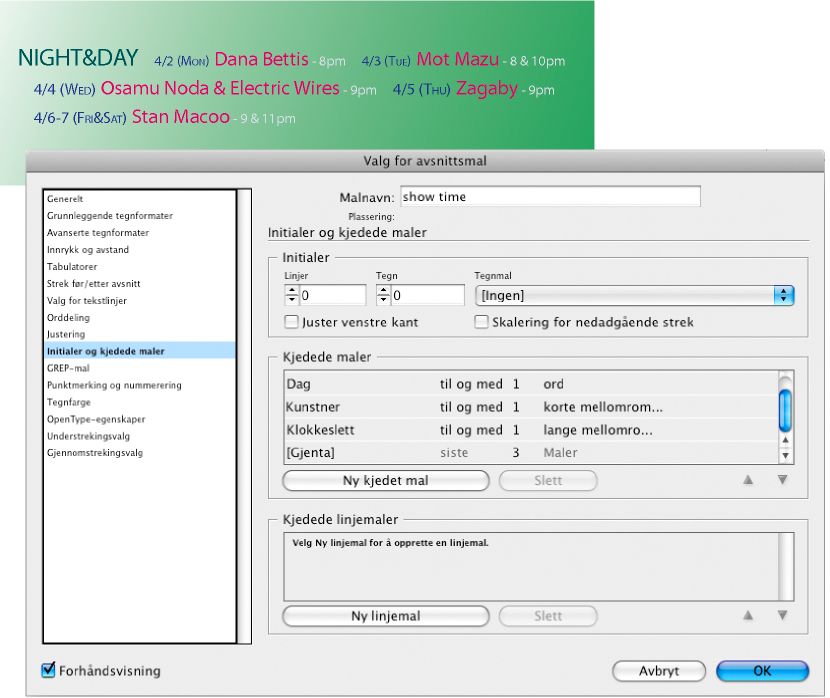Select the Kunstner nested style row
This screenshot has width=830, height=698.
click(531, 407)
